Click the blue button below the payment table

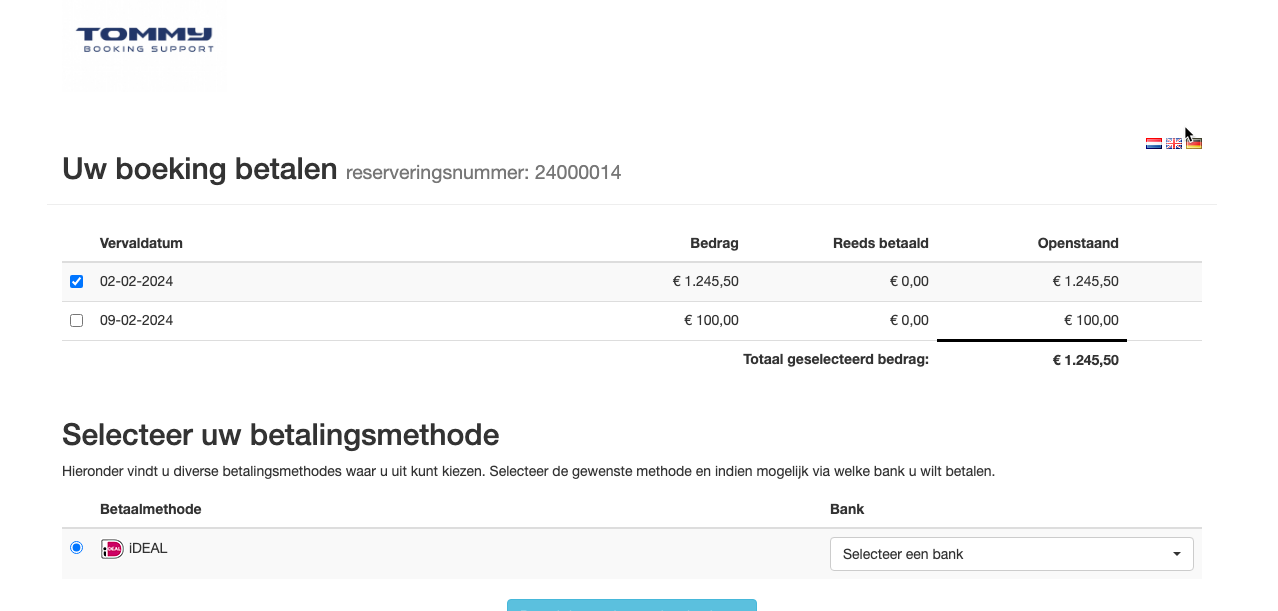(x=631, y=604)
